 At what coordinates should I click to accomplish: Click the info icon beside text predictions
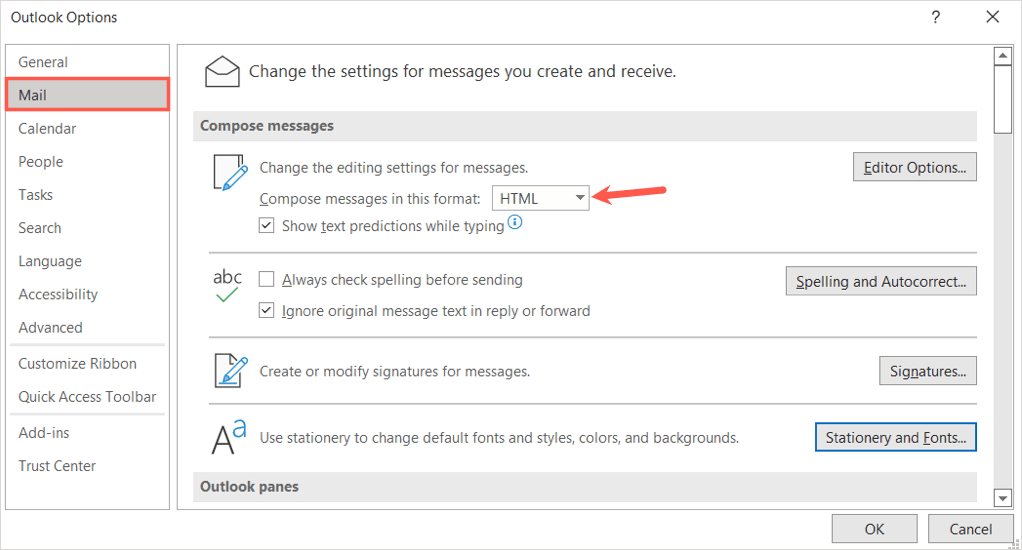(x=515, y=223)
